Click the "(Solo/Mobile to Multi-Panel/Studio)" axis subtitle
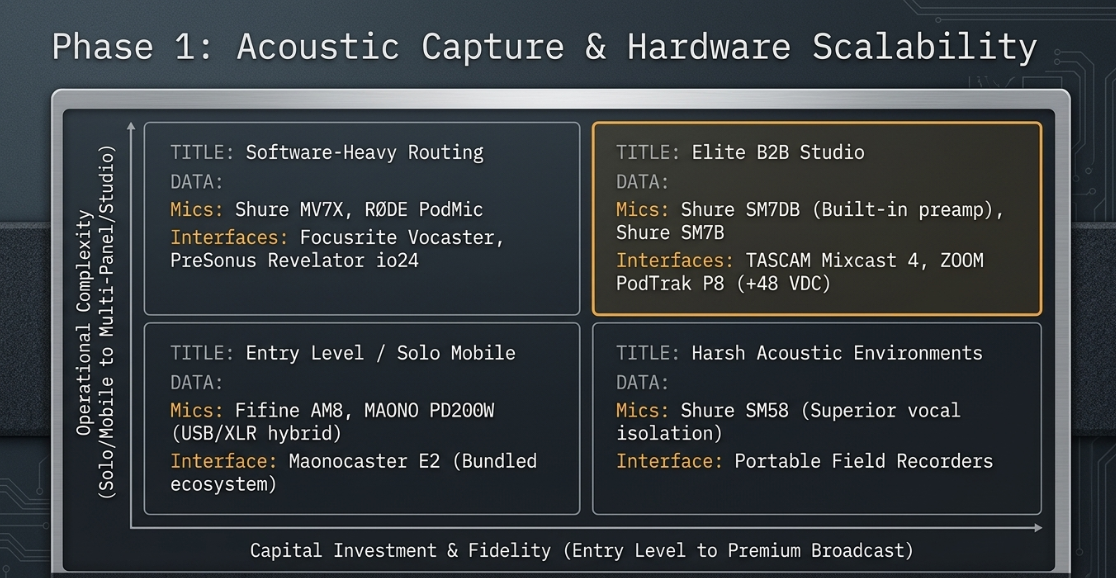 pos(107,322)
